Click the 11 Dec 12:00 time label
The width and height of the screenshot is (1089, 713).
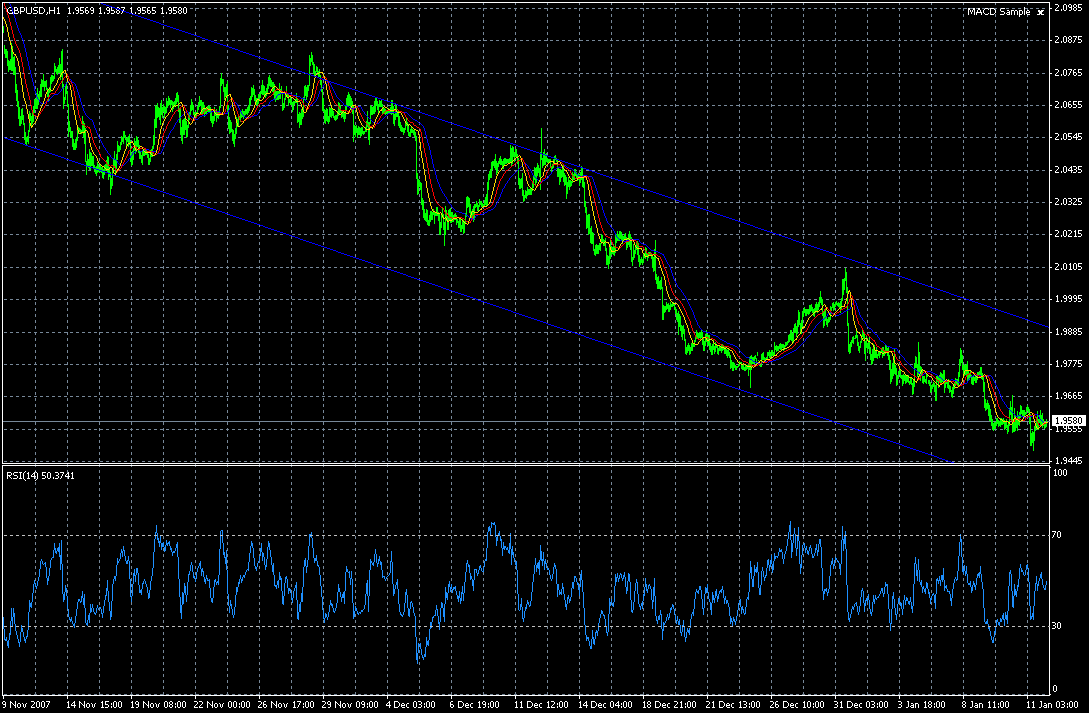click(542, 705)
